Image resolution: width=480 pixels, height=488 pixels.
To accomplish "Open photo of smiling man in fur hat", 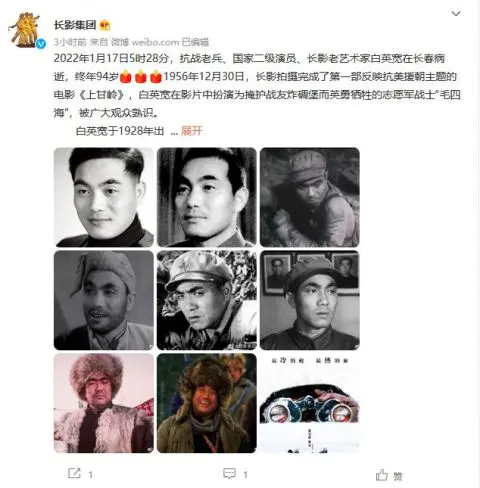I will click(207, 403).
